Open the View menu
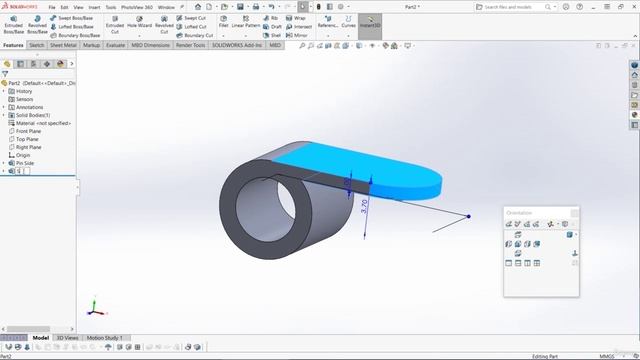640x360 pixels. click(x=78, y=7)
